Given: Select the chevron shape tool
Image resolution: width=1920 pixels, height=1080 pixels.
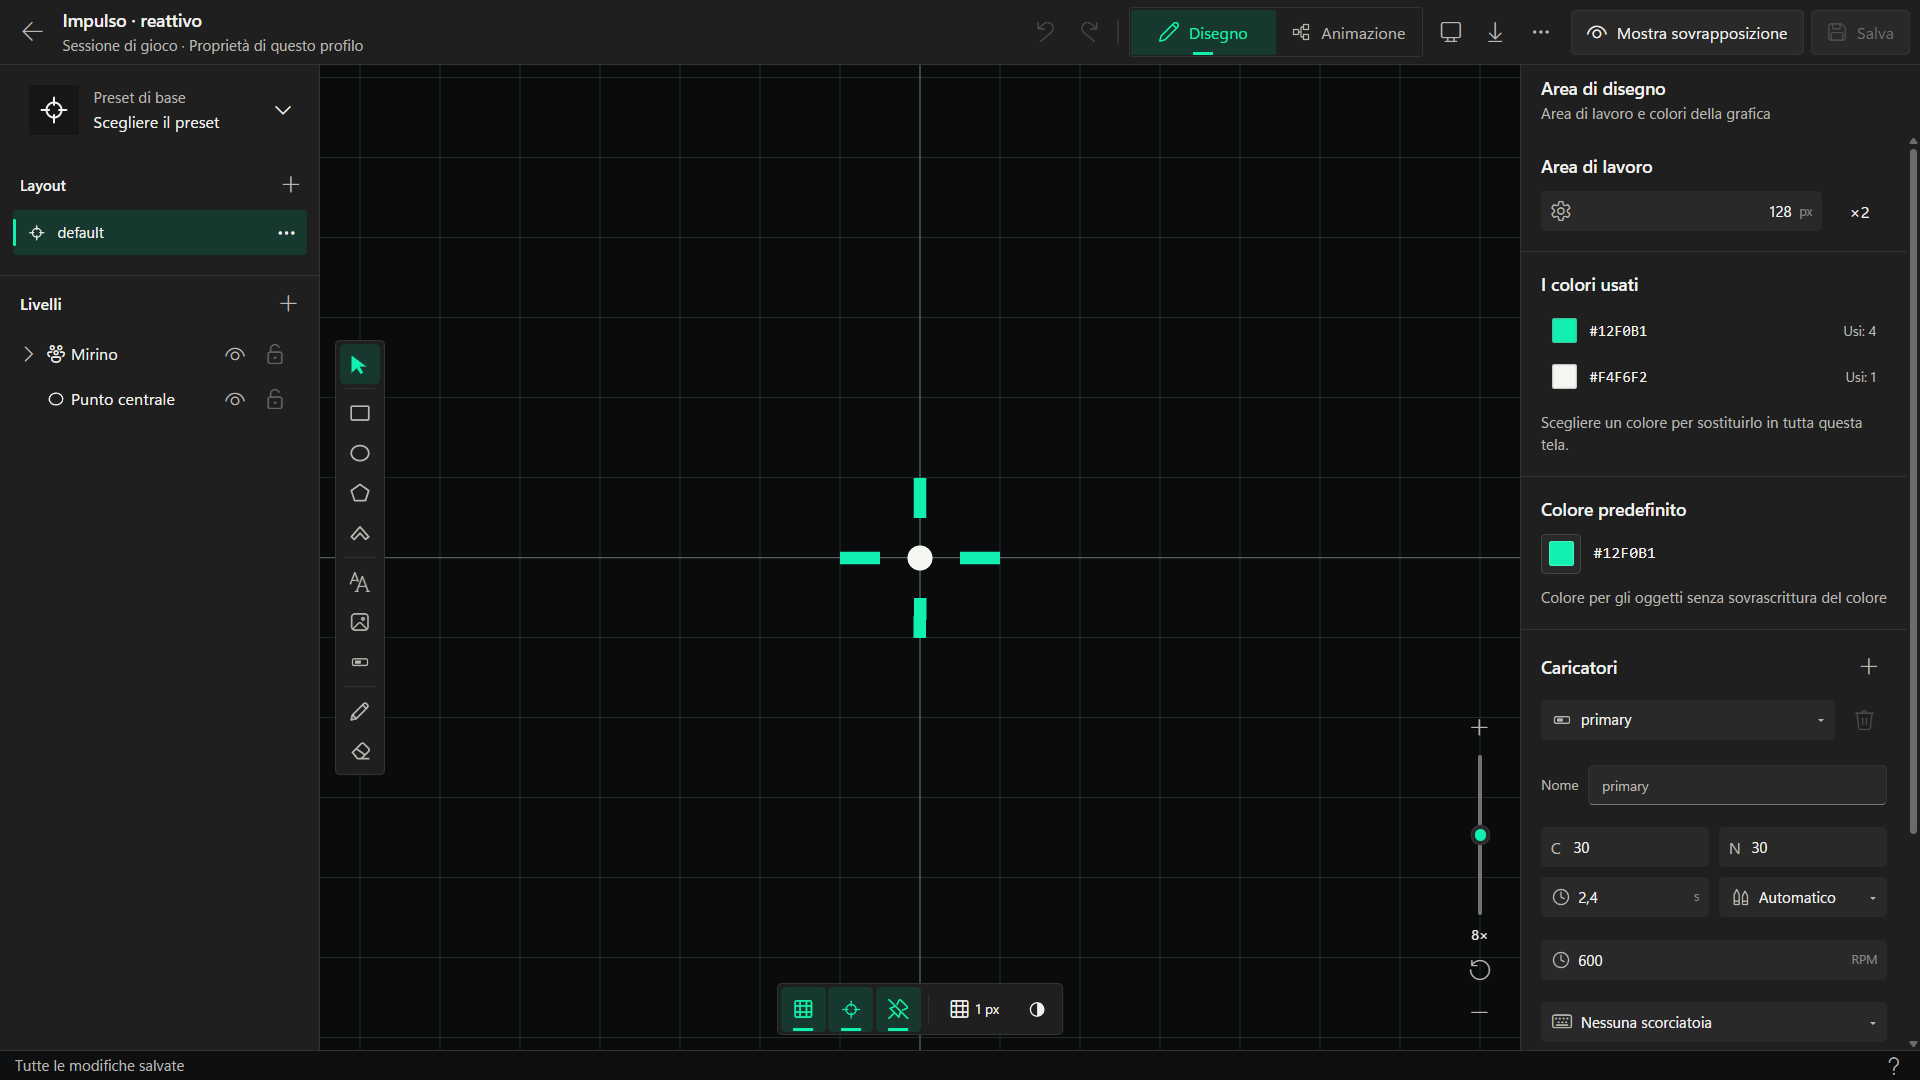Looking at the screenshot, I should [360, 533].
